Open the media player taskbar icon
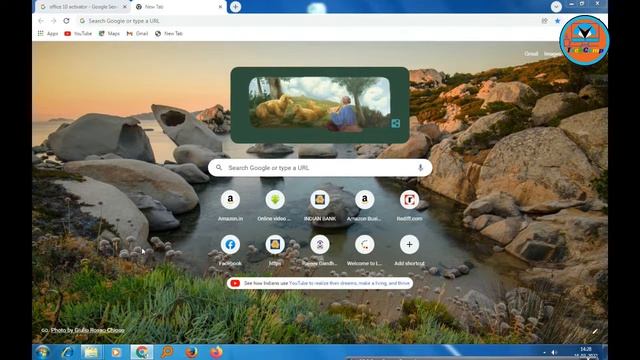Image resolution: width=640 pixels, height=360 pixels. pyautogui.click(x=116, y=352)
